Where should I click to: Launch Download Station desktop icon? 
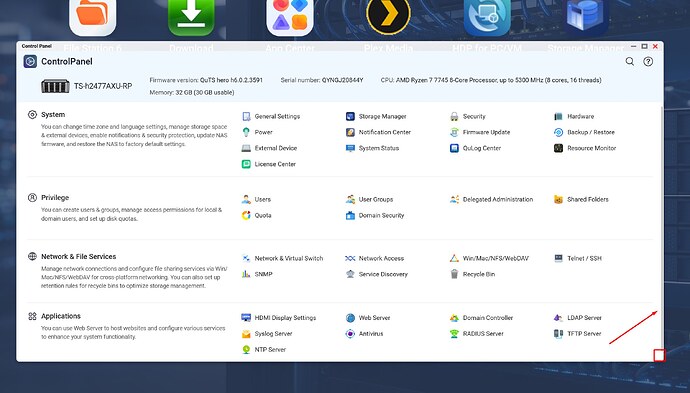[191, 18]
